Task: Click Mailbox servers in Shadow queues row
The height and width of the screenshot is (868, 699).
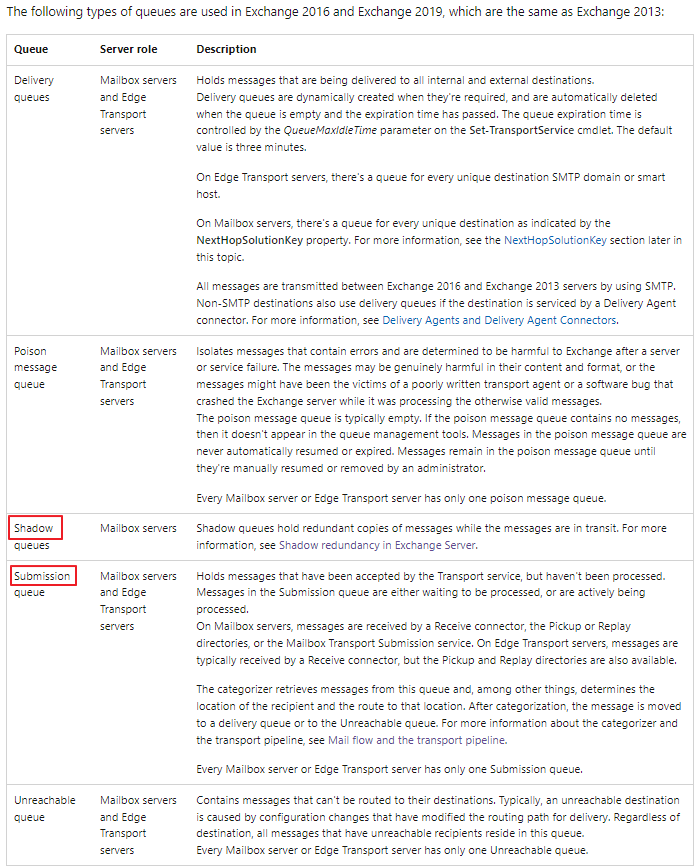Action: coord(138,528)
